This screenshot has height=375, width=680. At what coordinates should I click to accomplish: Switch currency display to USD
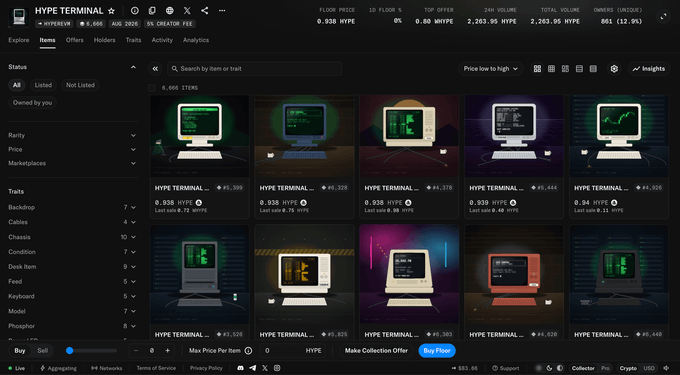pos(649,368)
